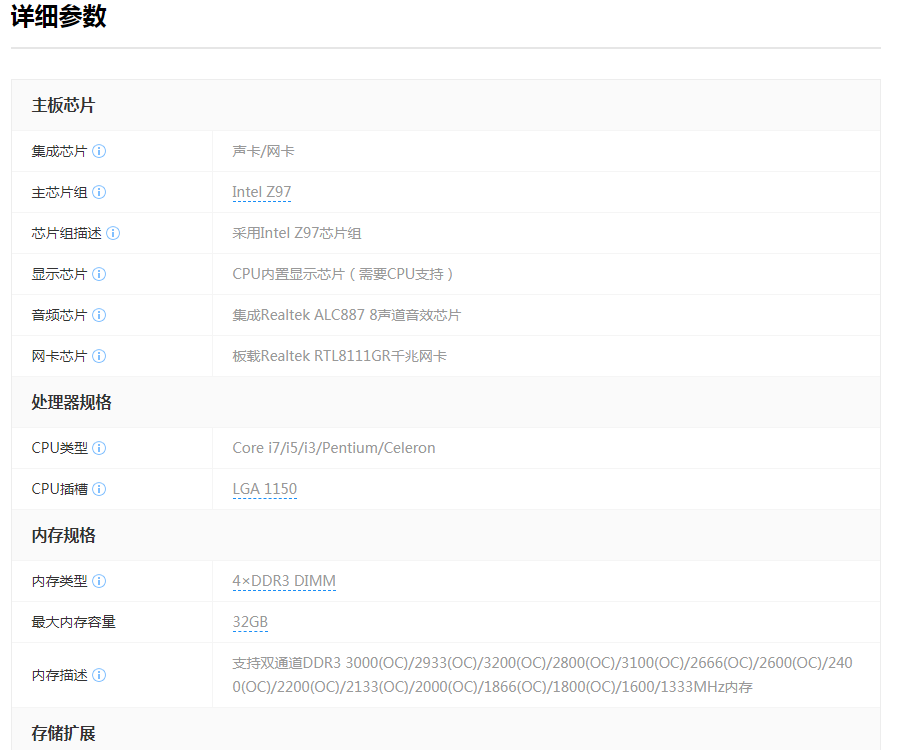Click info icon next to 内存类型
897x750 pixels.
click(99, 581)
